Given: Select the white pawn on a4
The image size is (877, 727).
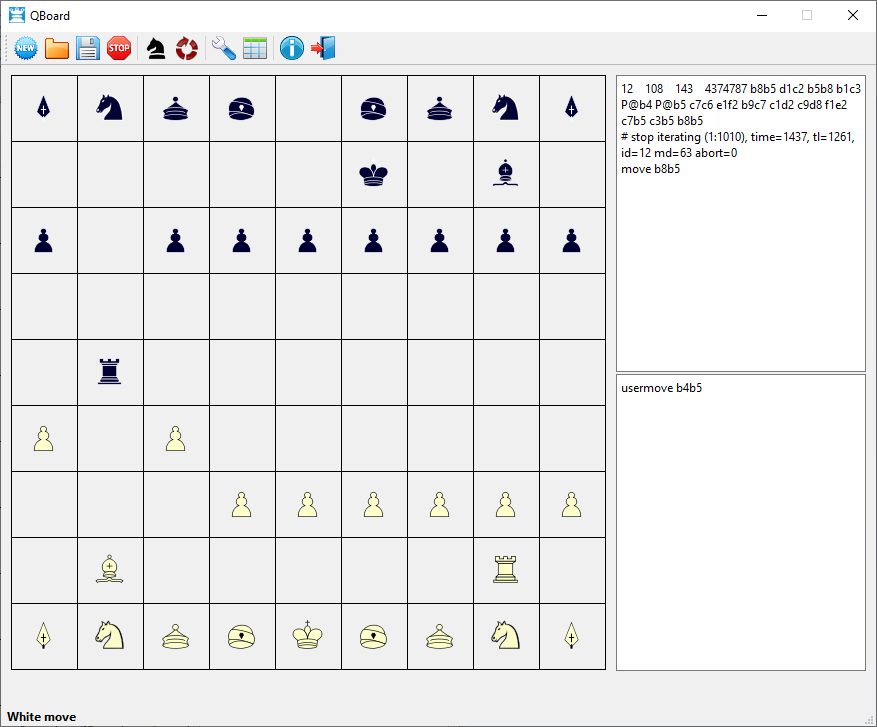Looking at the screenshot, I should 44,439.
